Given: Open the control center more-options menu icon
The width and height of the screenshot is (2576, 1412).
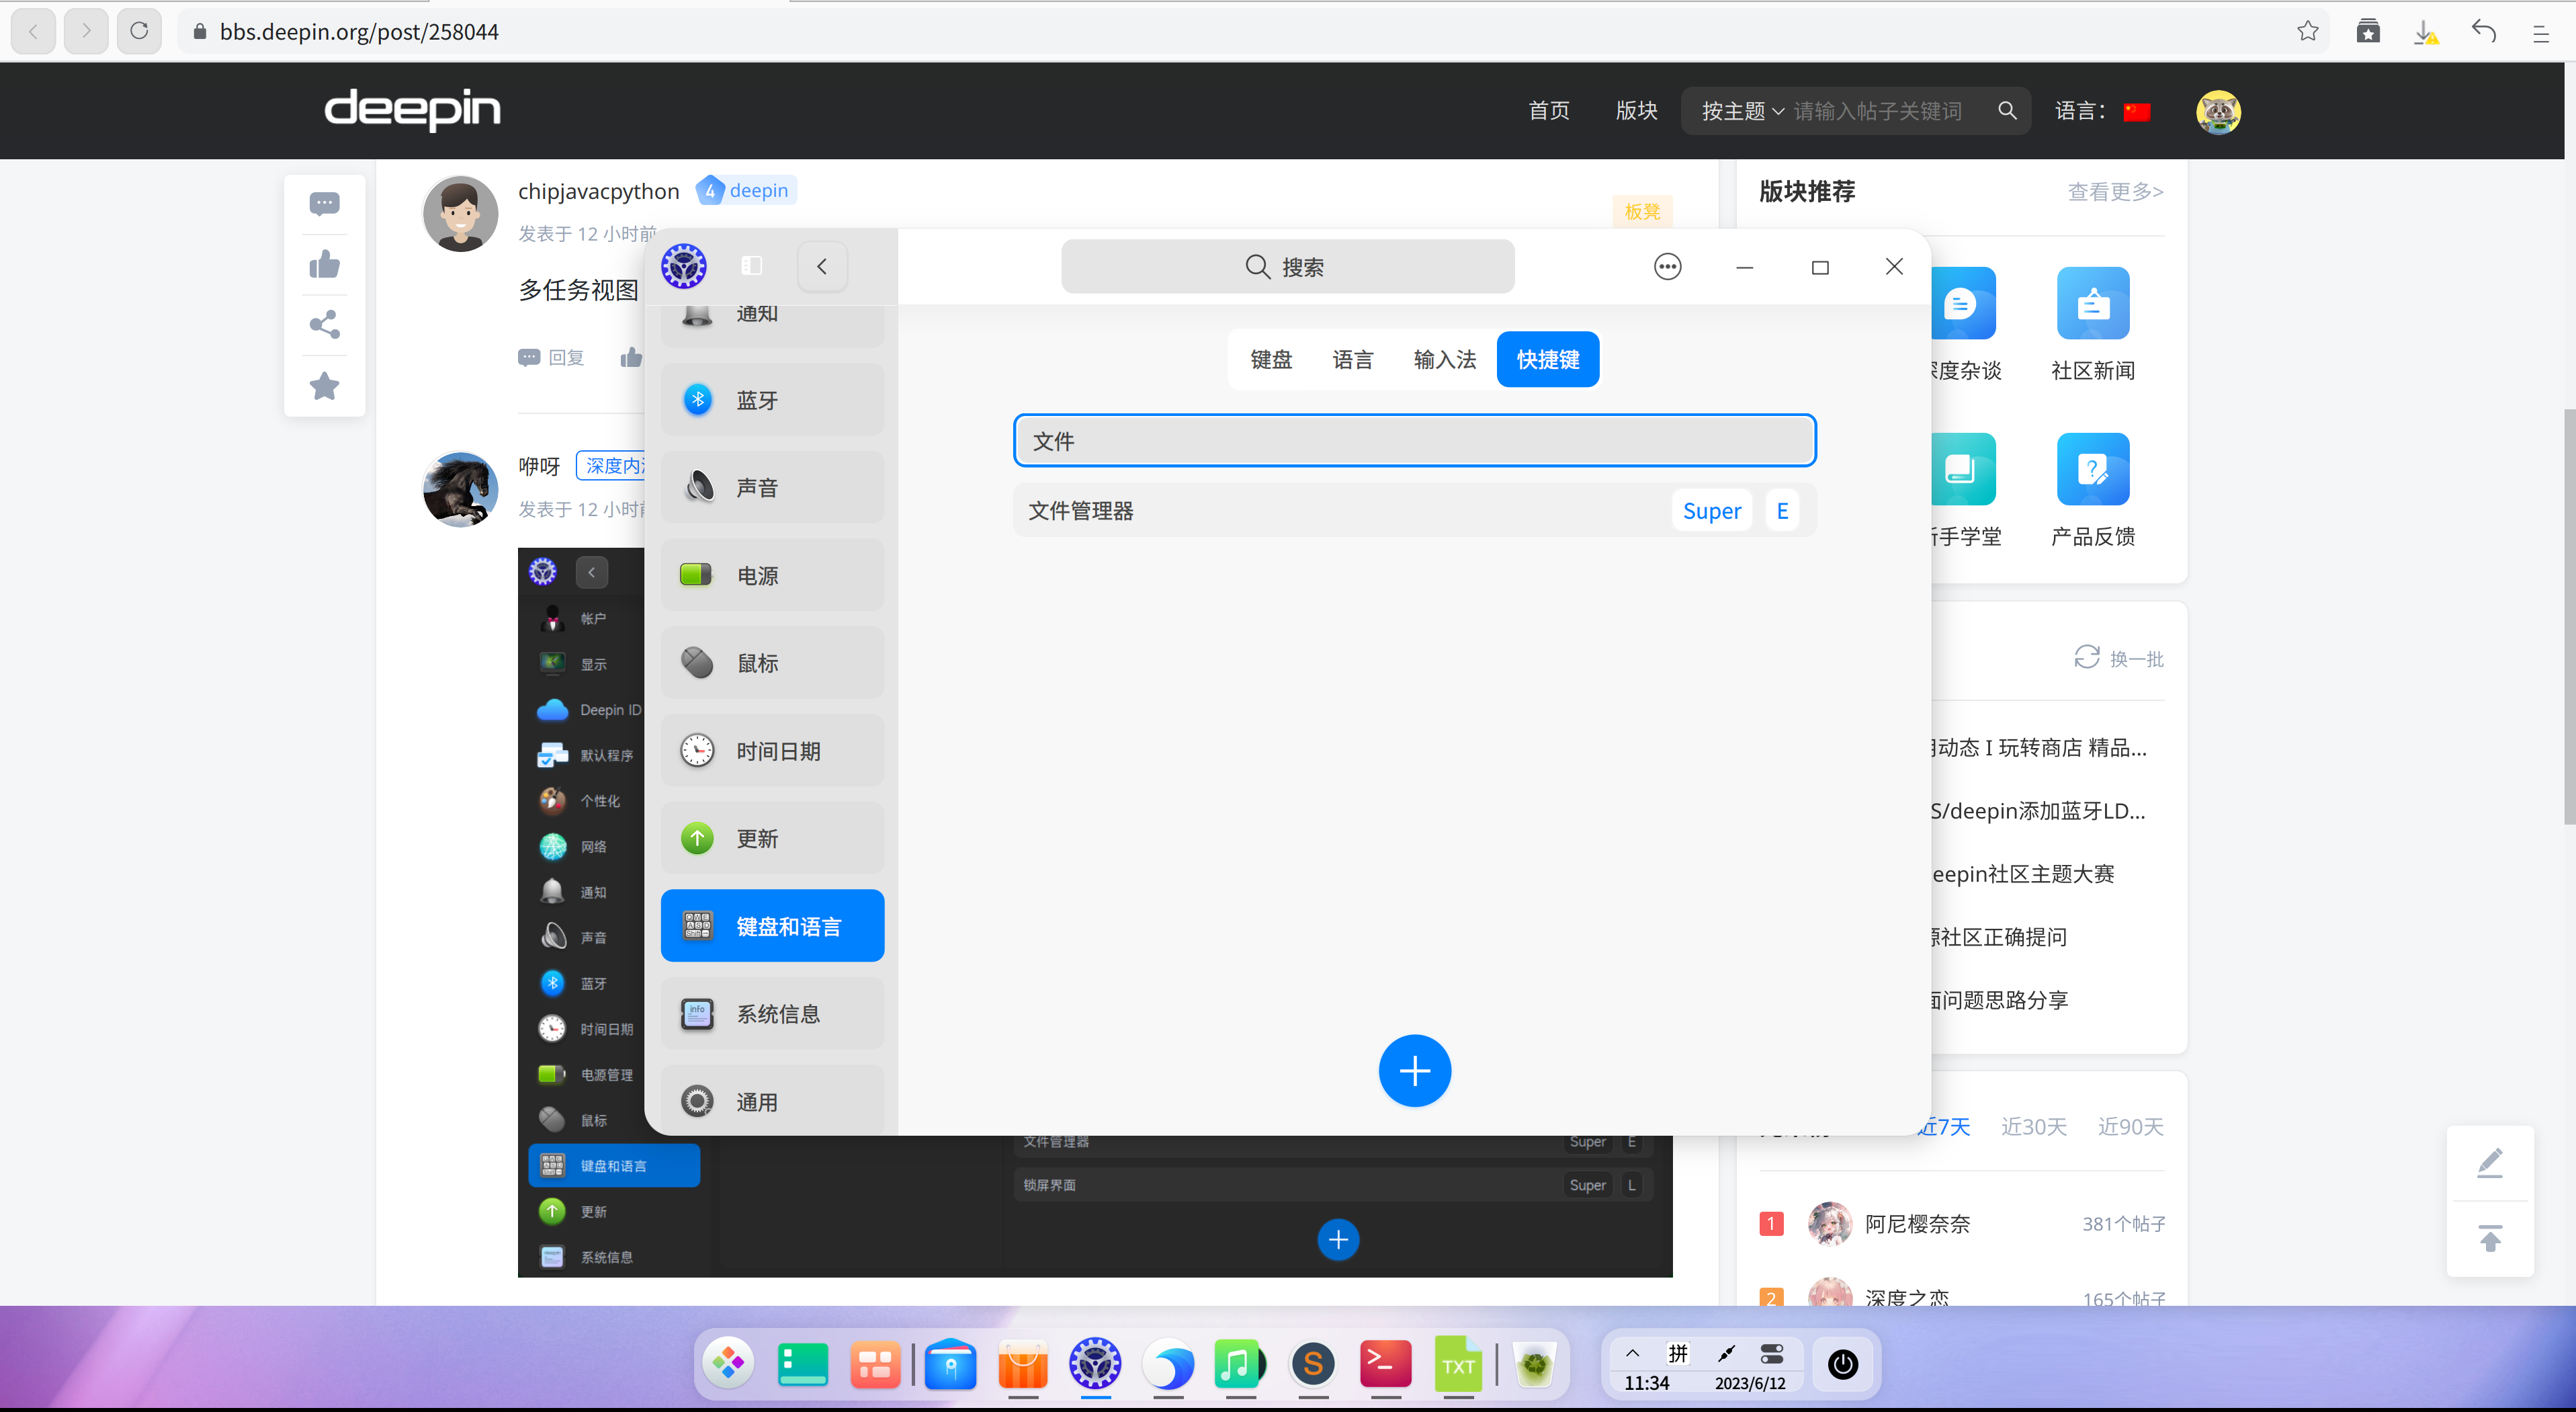Looking at the screenshot, I should 1667,266.
